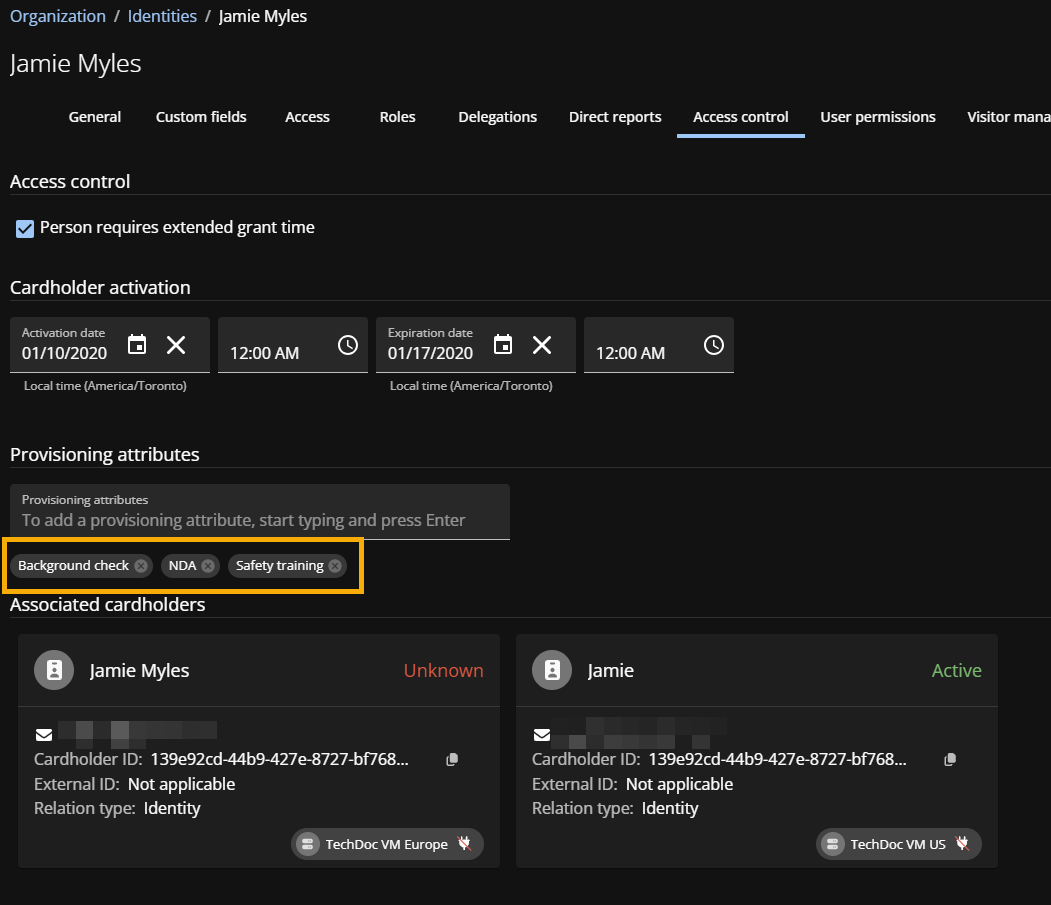The height and width of the screenshot is (905, 1051).
Task: Open activation time clock picker
Action: pos(347,345)
